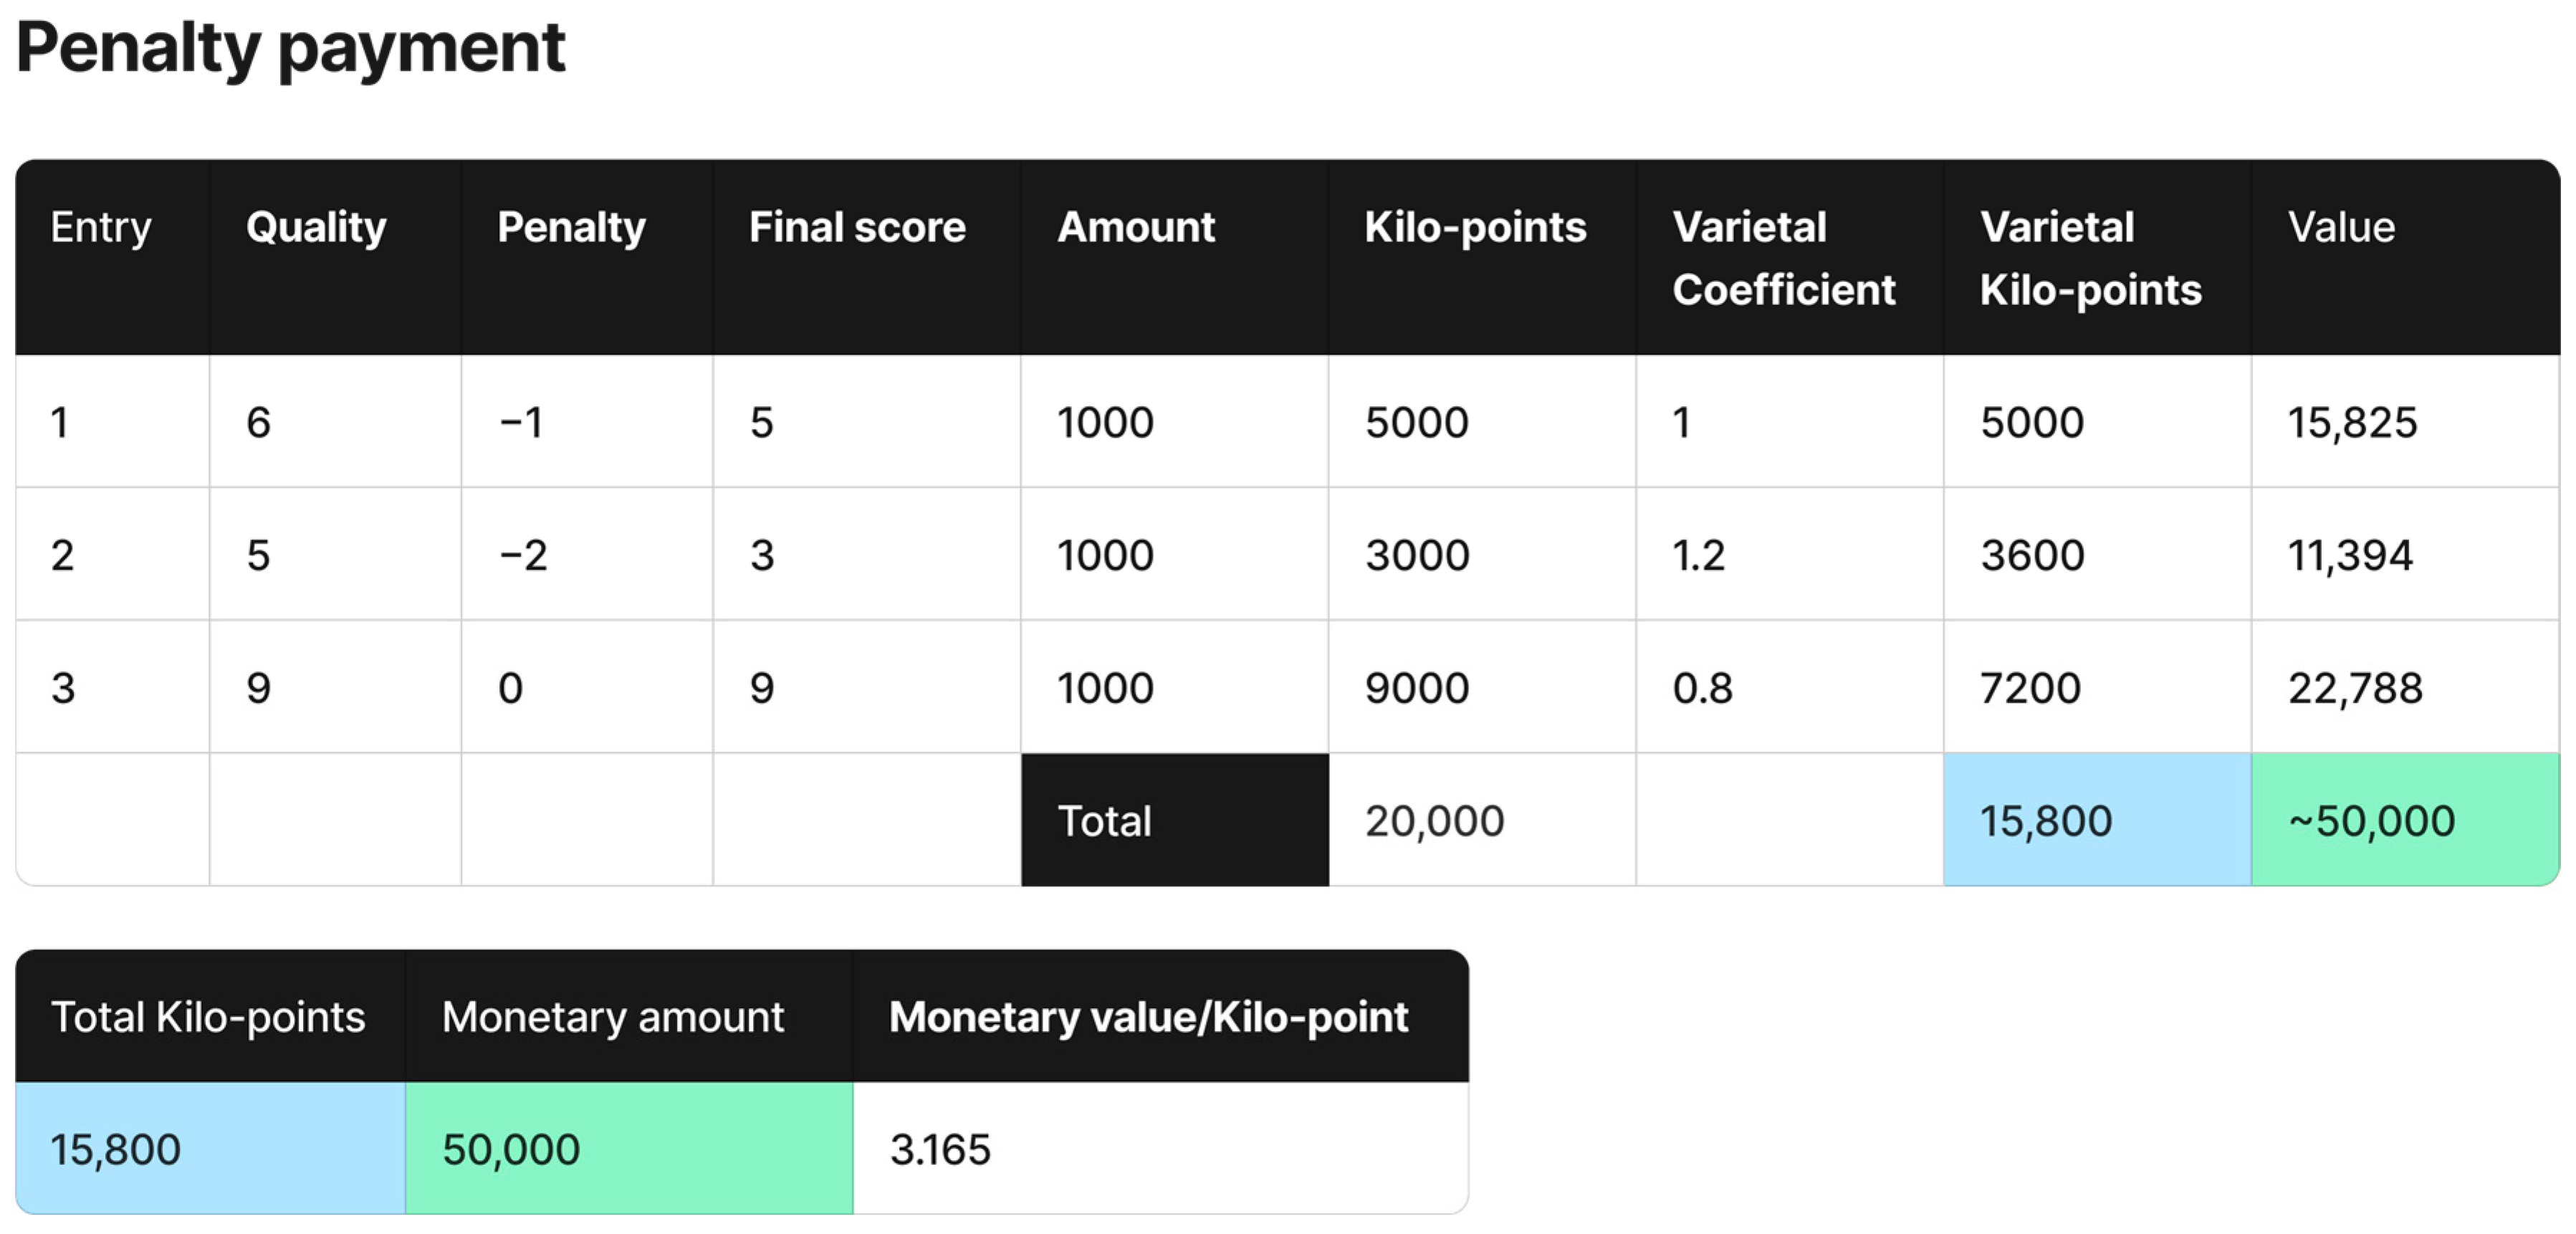Click the Monetary value/Kilo-point header
This screenshot has width=2576, height=1234.
tap(1148, 1017)
